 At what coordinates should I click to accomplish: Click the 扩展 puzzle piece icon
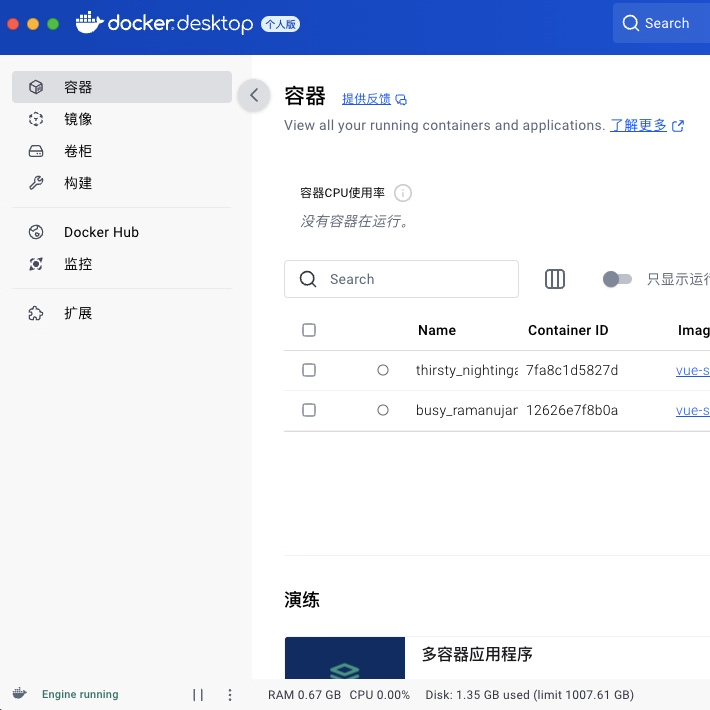point(36,313)
